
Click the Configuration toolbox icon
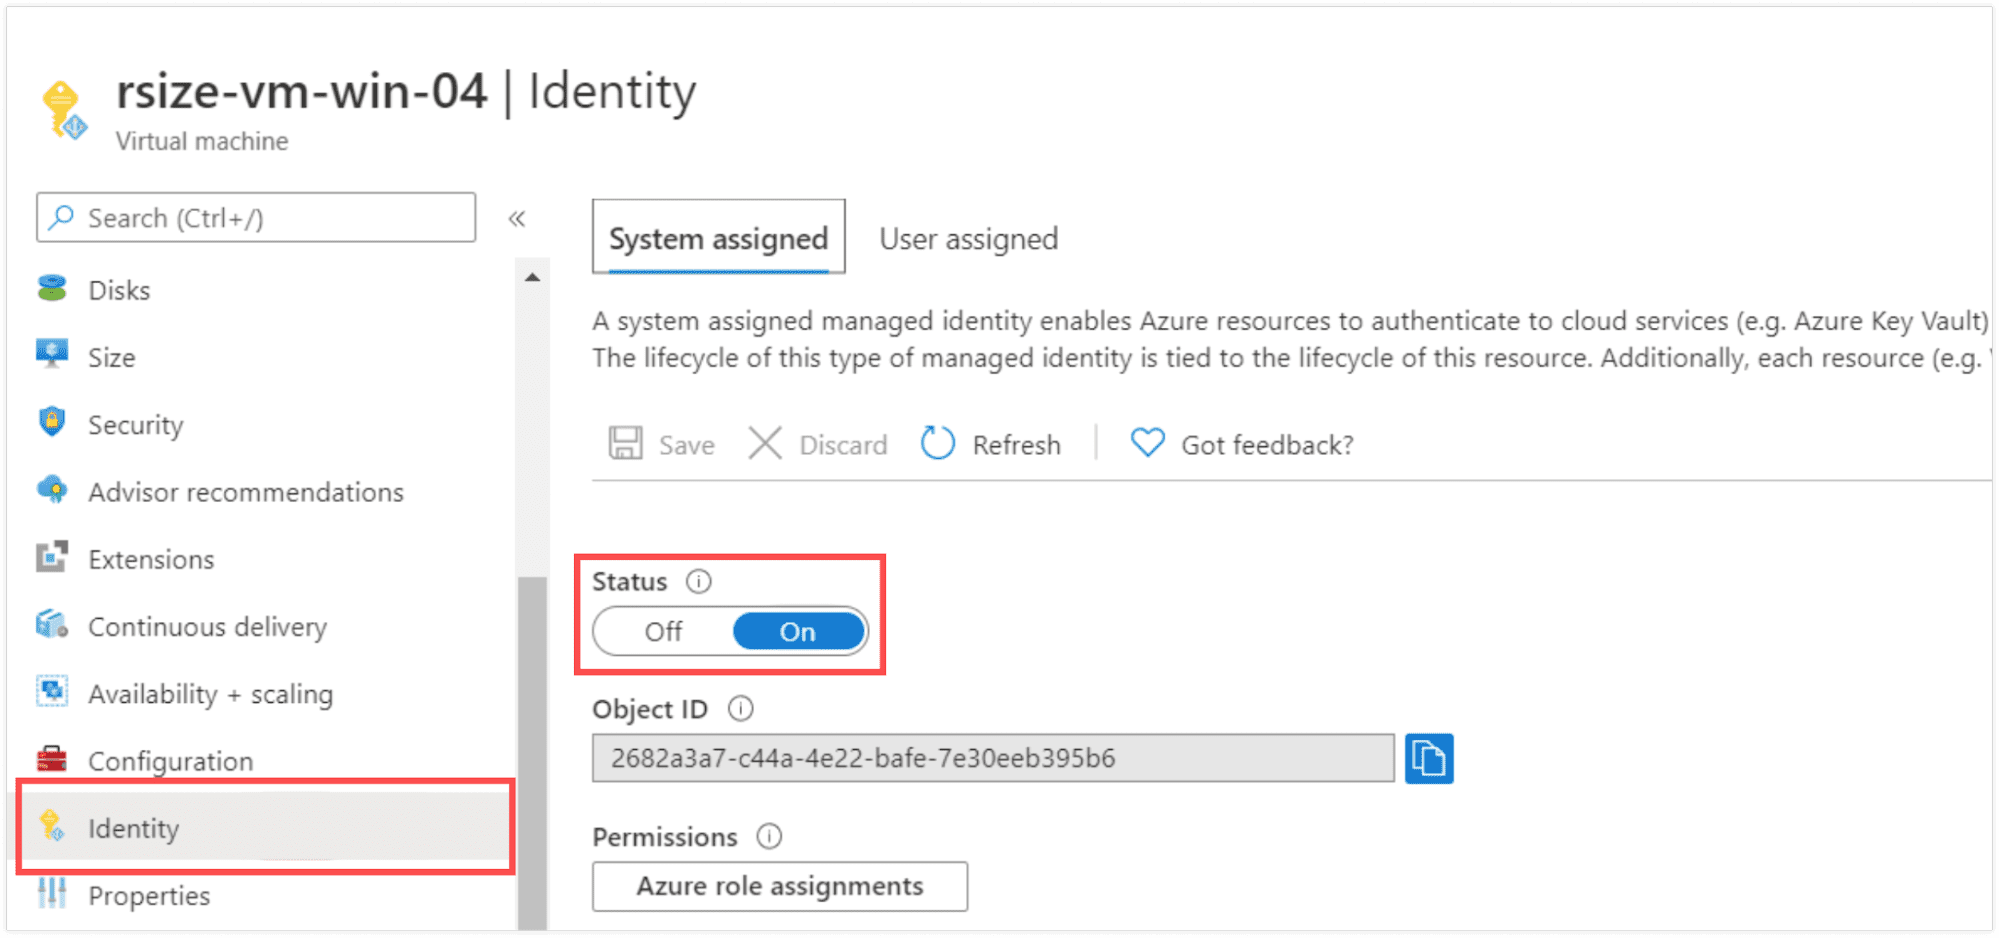[x=52, y=760]
